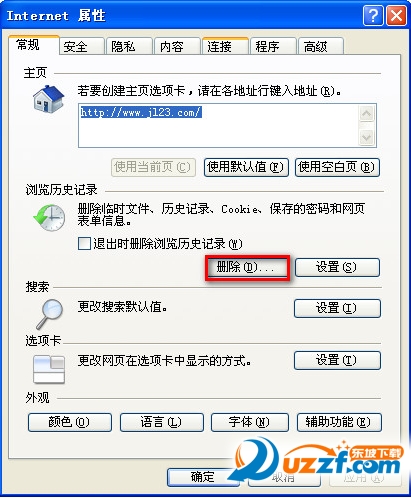Go to the 连接 tab
The height and width of the screenshot is (498, 411).
tap(225, 46)
